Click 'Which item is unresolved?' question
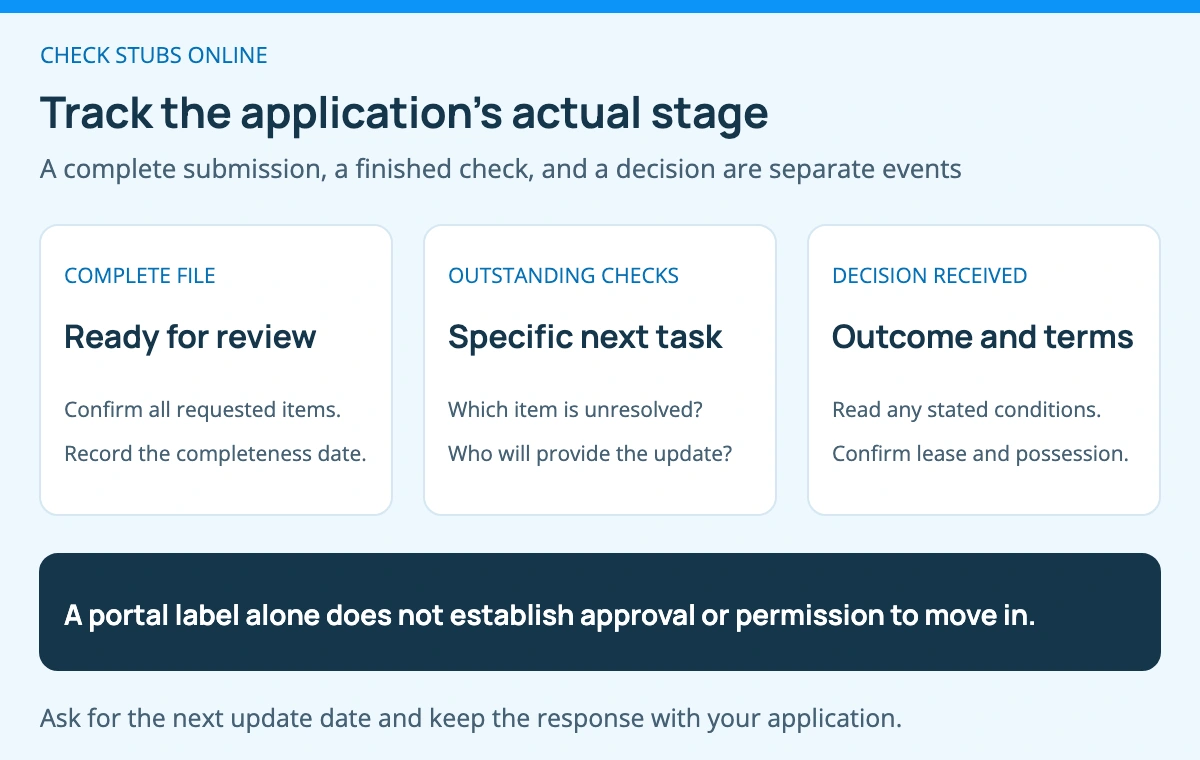This screenshot has height=760, width=1200. (576, 410)
